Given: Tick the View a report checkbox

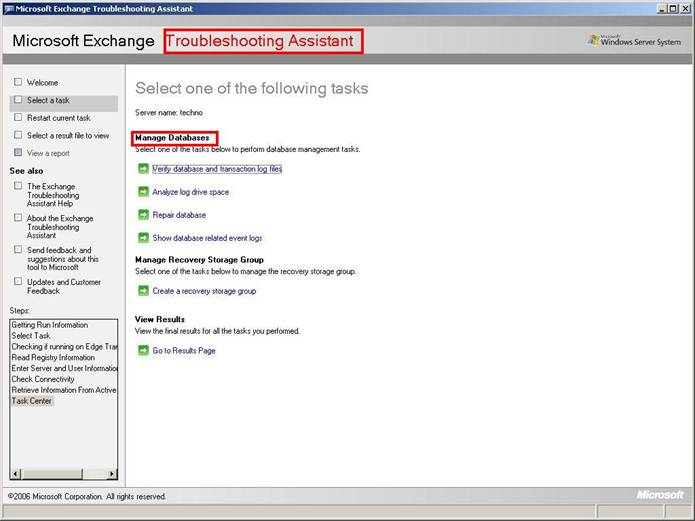Looking at the screenshot, I should 18,153.
